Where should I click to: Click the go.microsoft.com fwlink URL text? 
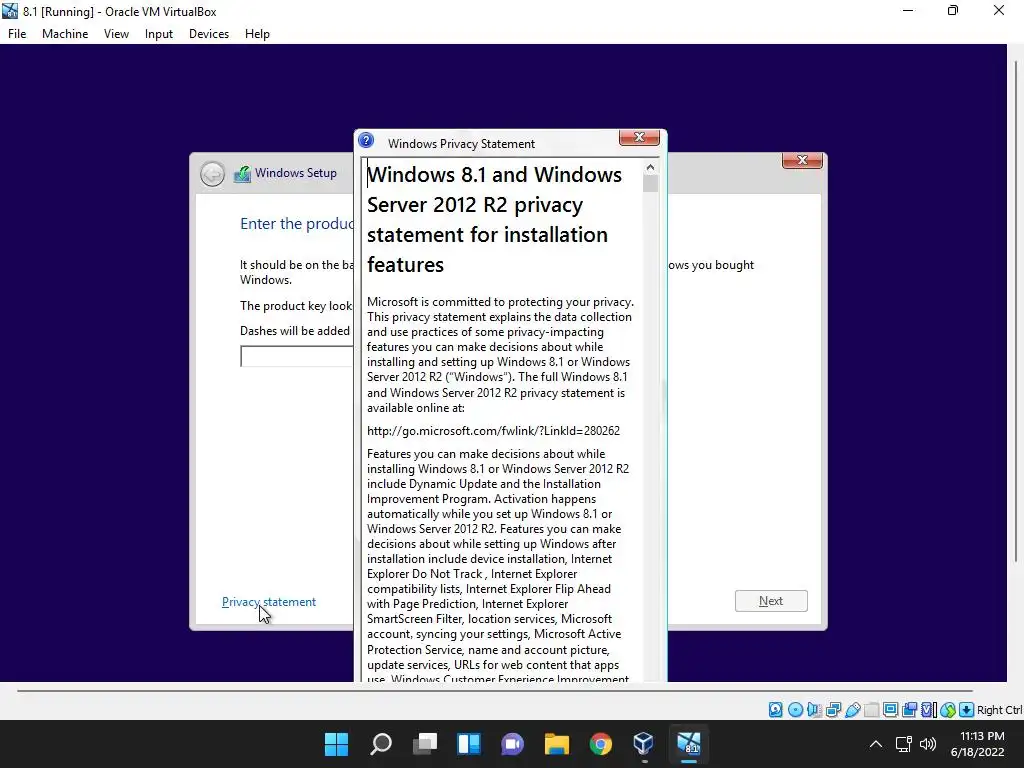(493, 431)
